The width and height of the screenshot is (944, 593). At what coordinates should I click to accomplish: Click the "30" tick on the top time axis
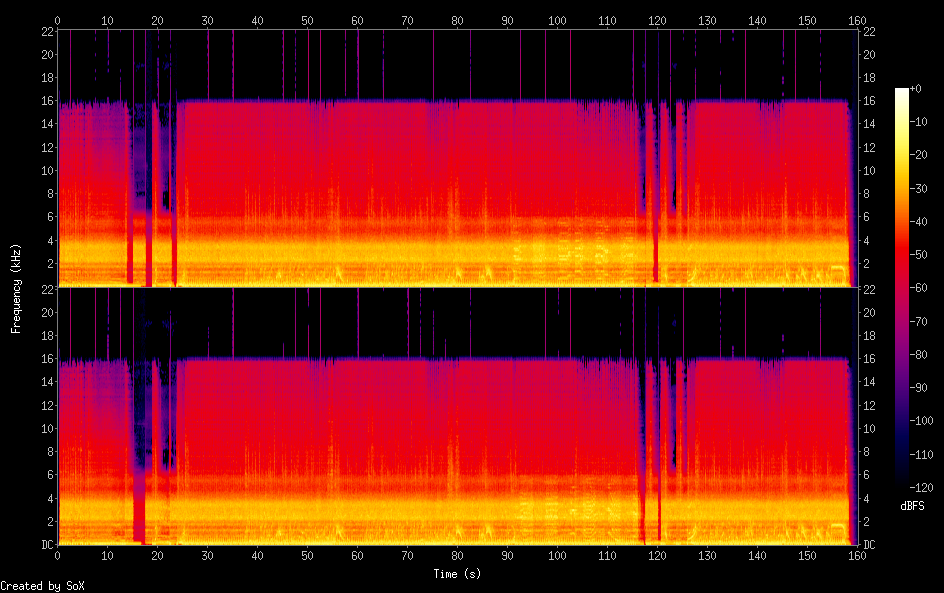pos(207,20)
